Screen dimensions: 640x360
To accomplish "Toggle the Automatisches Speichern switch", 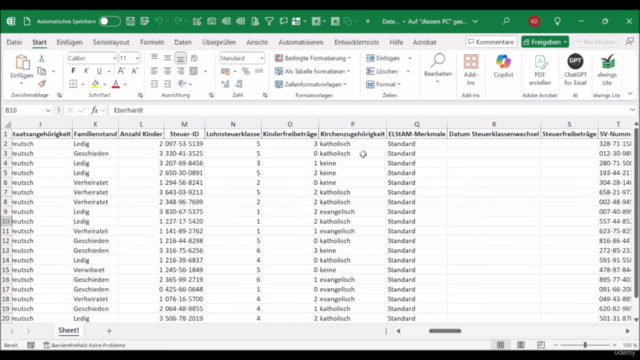I will (x=109, y=21).
